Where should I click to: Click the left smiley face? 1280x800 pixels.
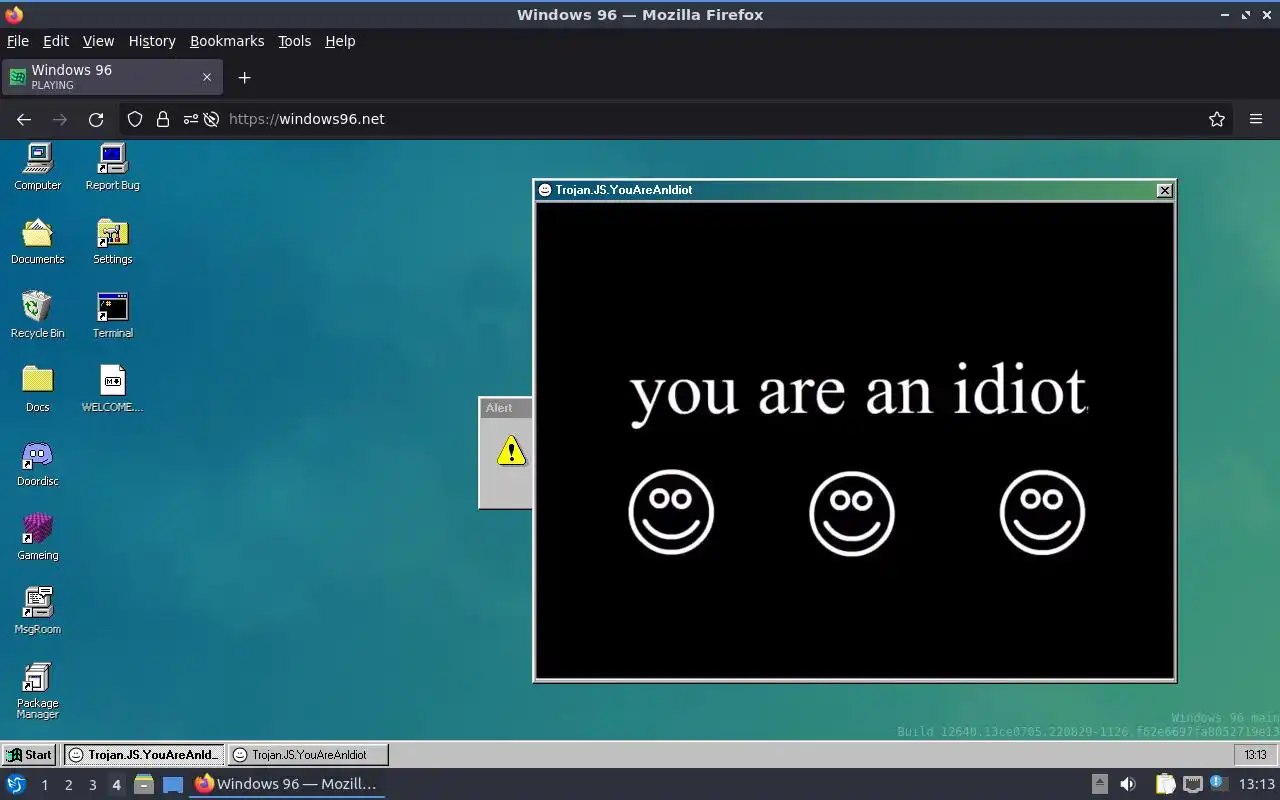tap(671, 512)
